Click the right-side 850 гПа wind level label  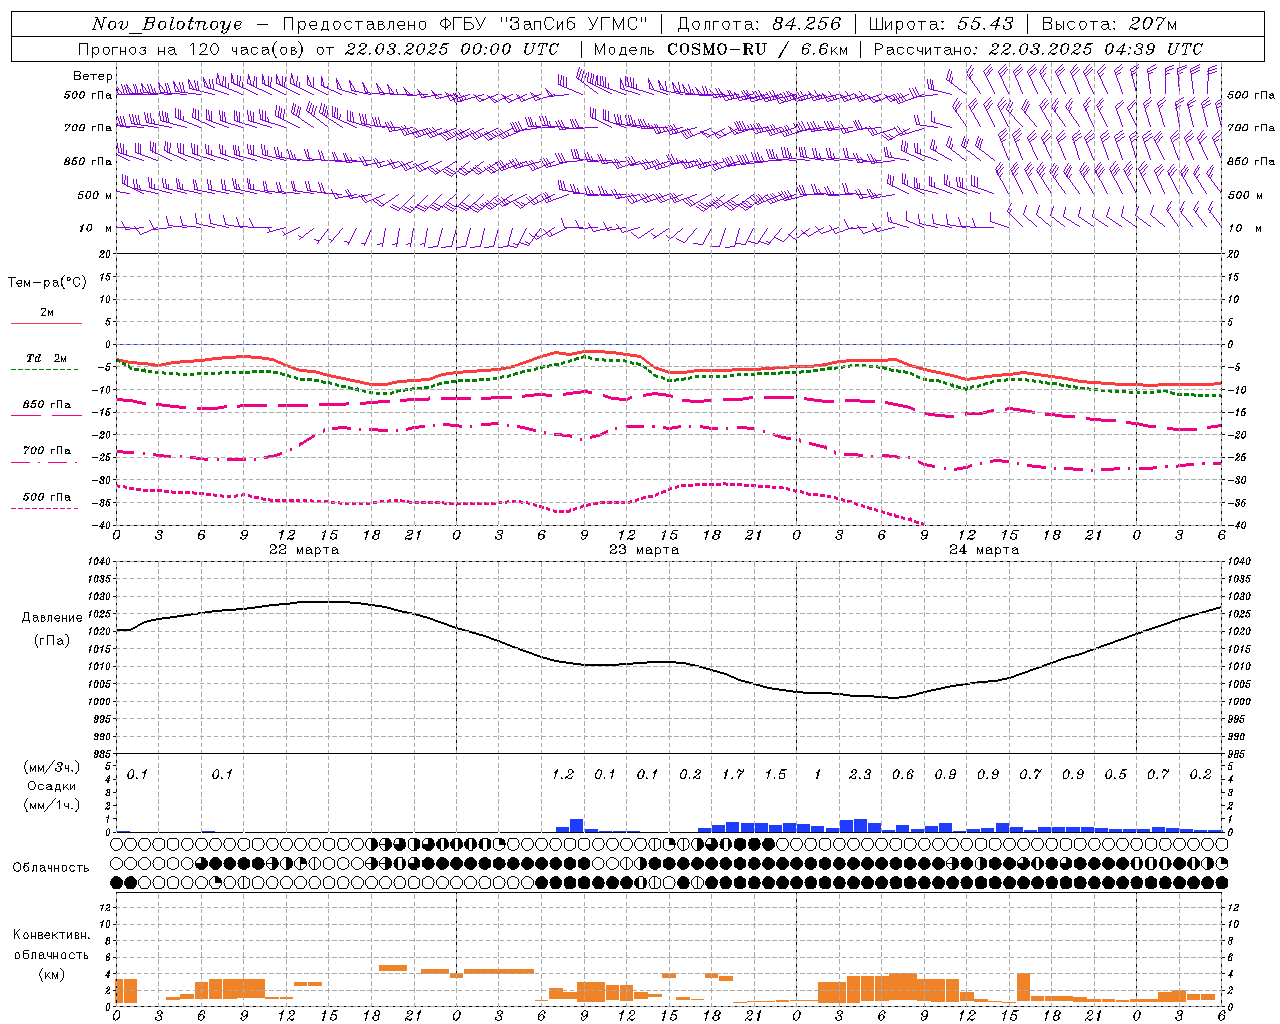tap(1251, 161)
